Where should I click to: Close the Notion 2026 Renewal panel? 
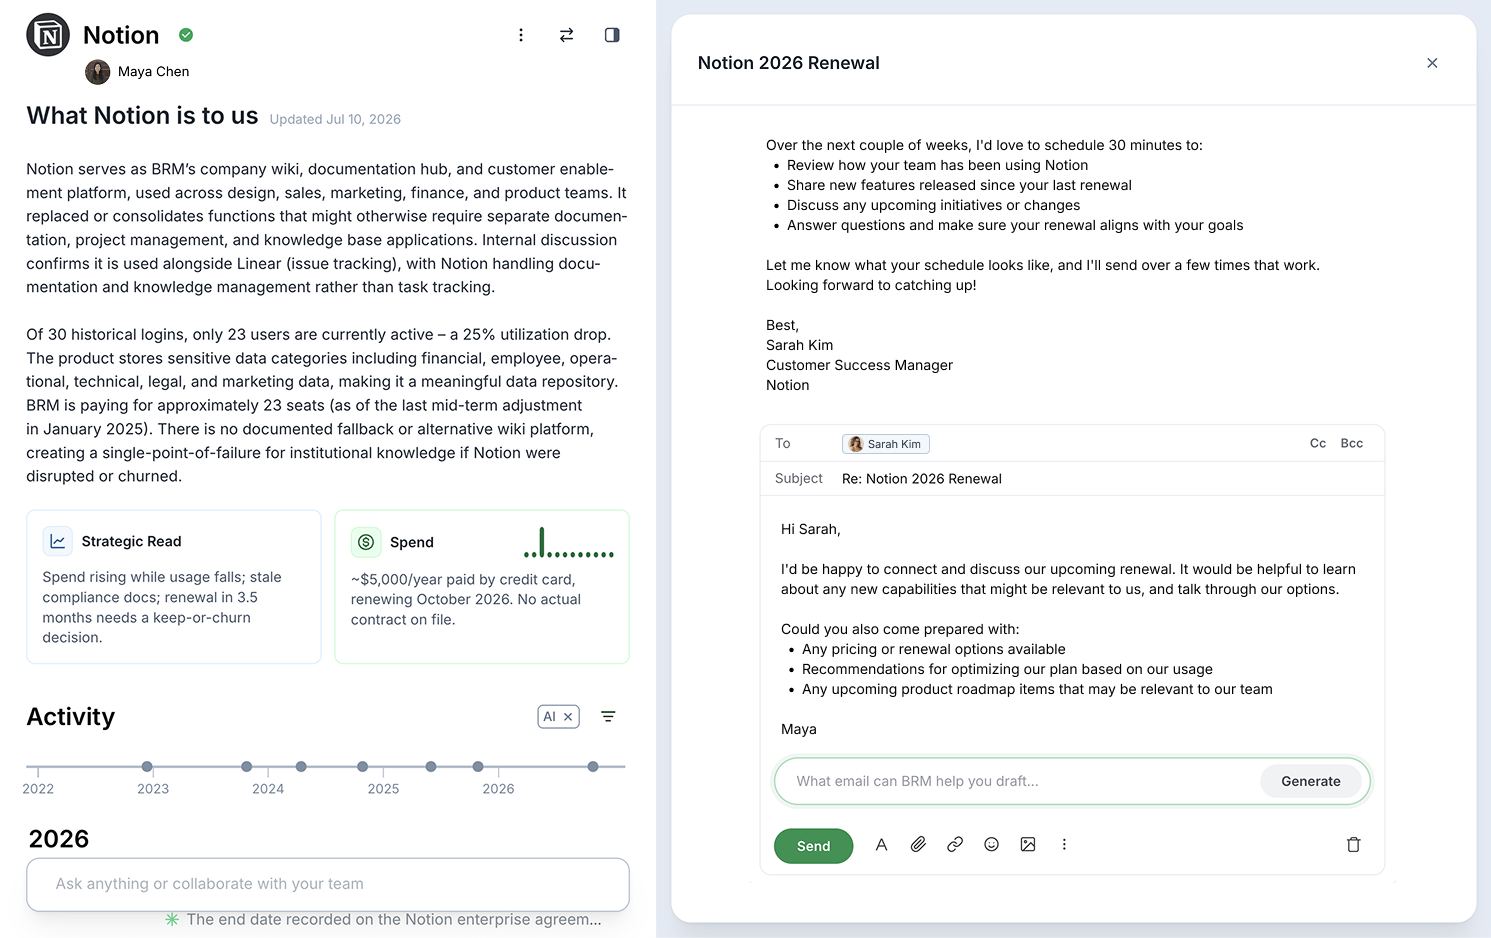(1432, 63)
